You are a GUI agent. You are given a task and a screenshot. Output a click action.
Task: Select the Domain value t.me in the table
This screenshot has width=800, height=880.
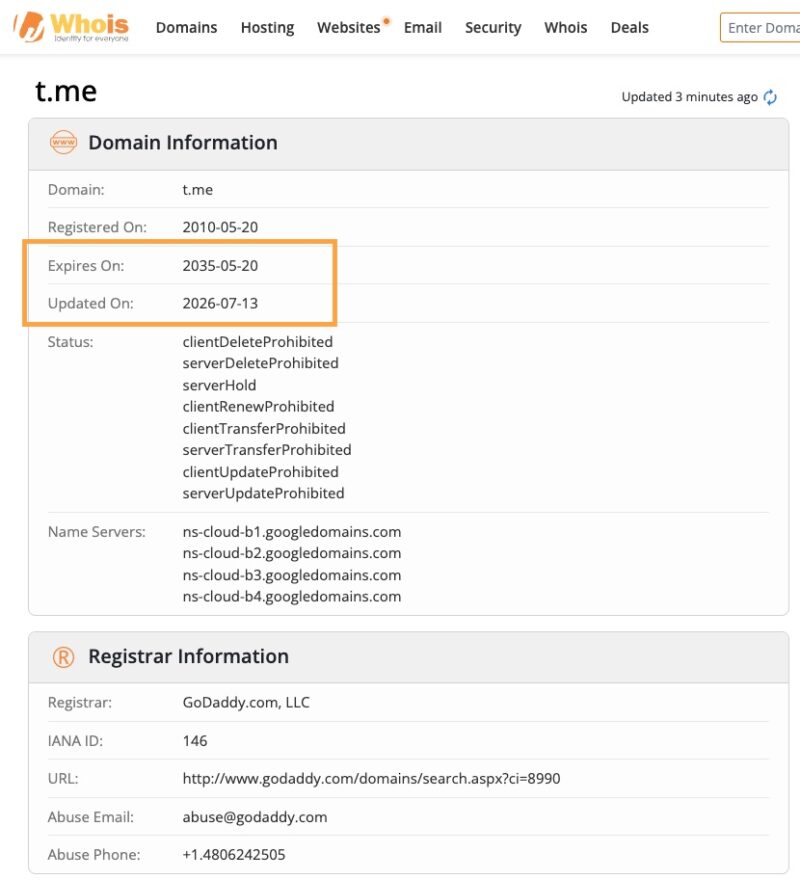(198, 190)
